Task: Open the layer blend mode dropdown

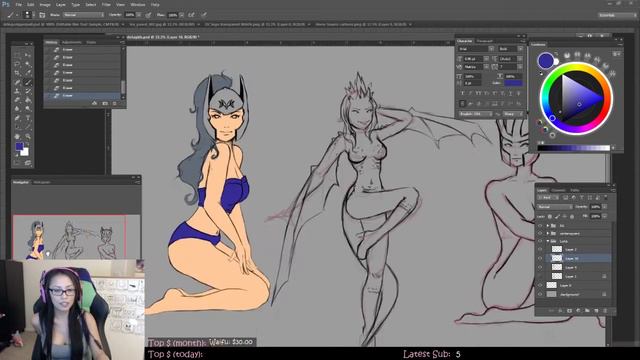Action: click(555, 207)
